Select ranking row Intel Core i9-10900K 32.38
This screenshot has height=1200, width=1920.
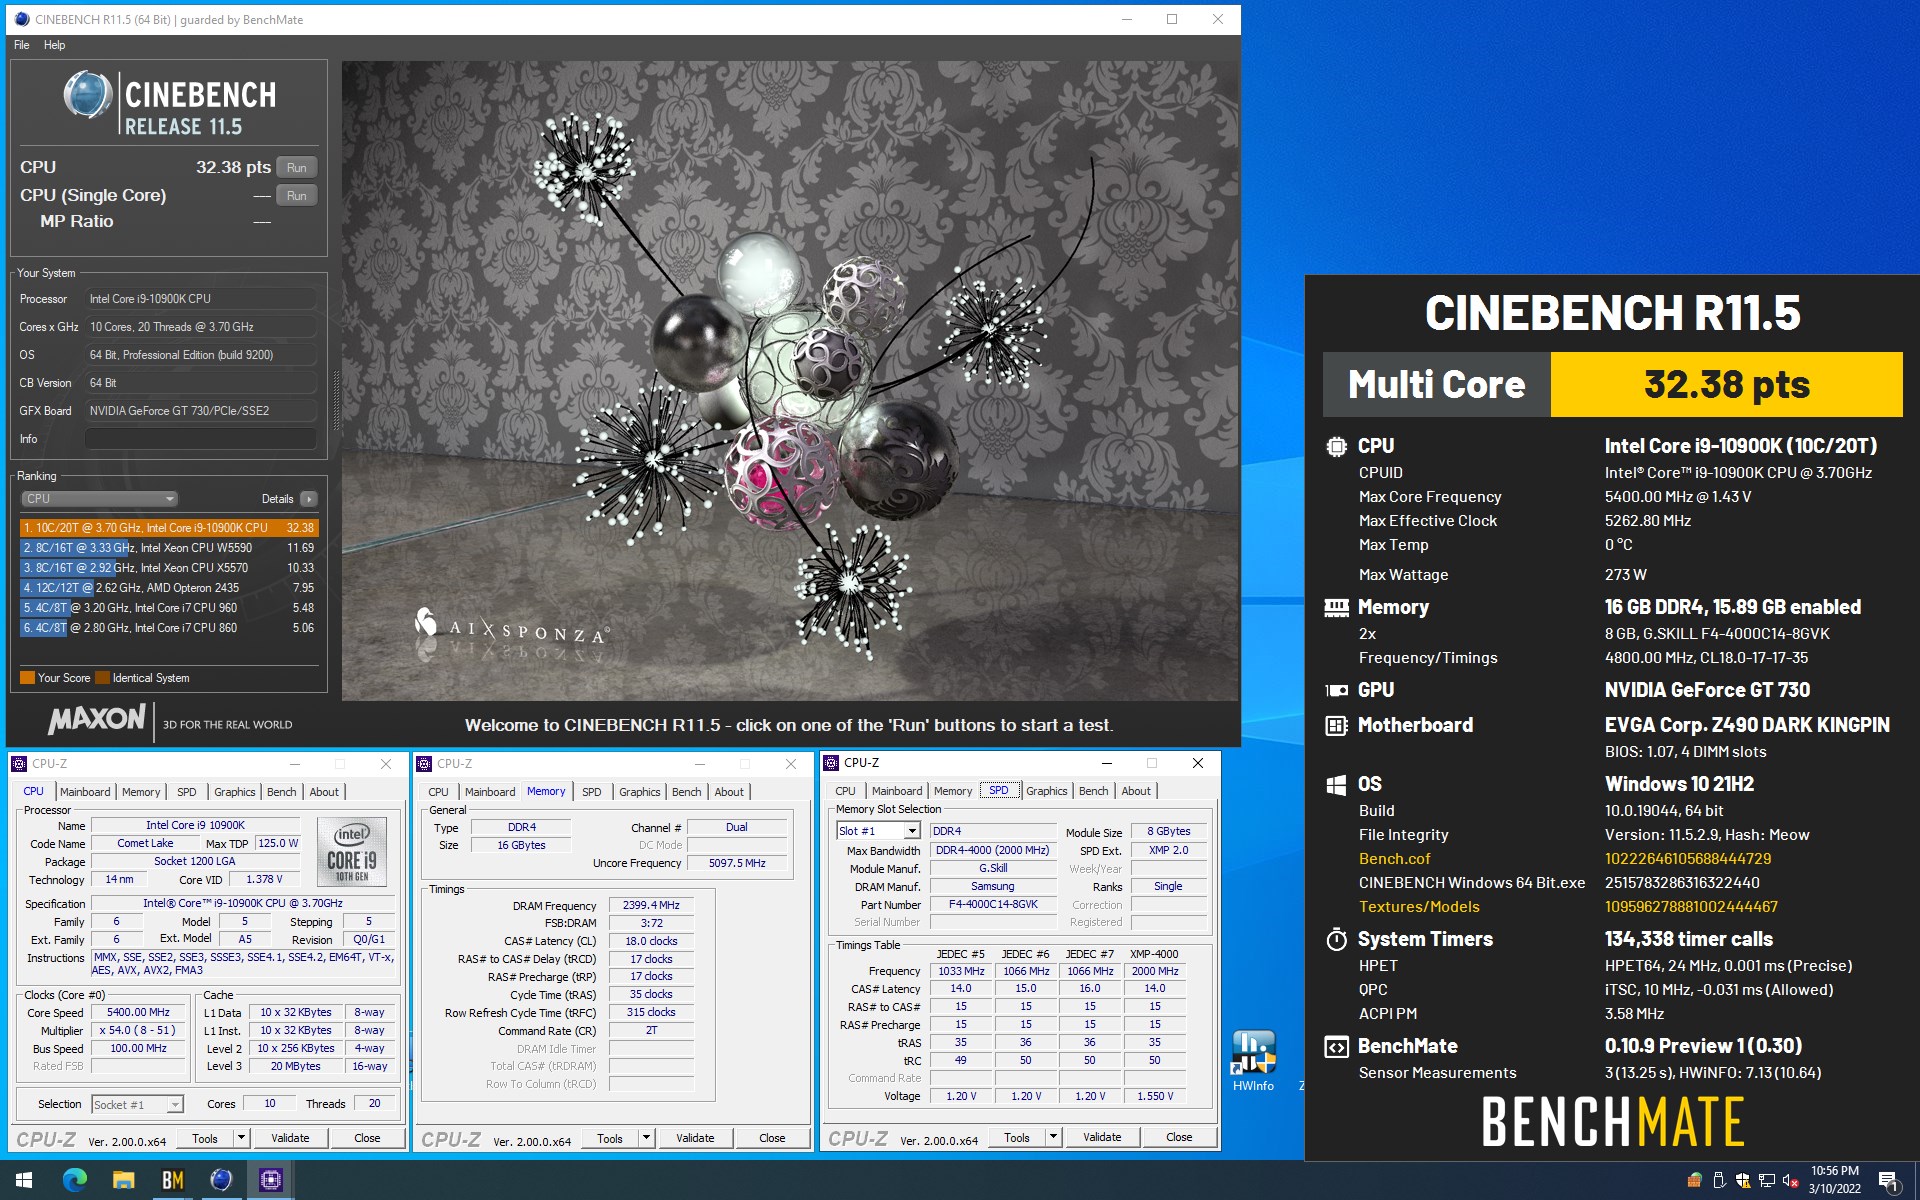pos(169,528)
